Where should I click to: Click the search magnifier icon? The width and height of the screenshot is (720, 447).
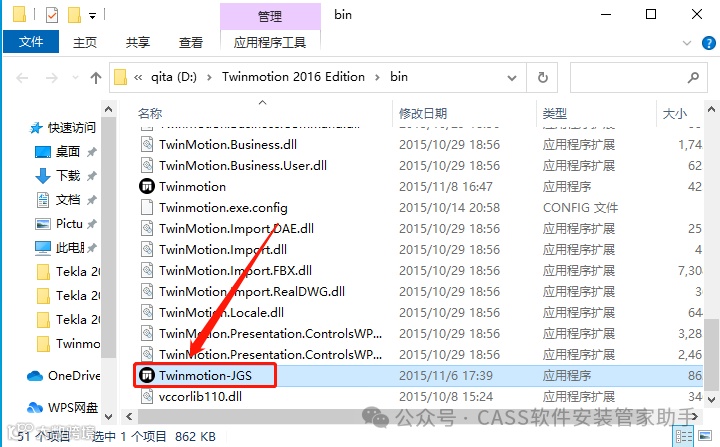[x=693, y=77]
